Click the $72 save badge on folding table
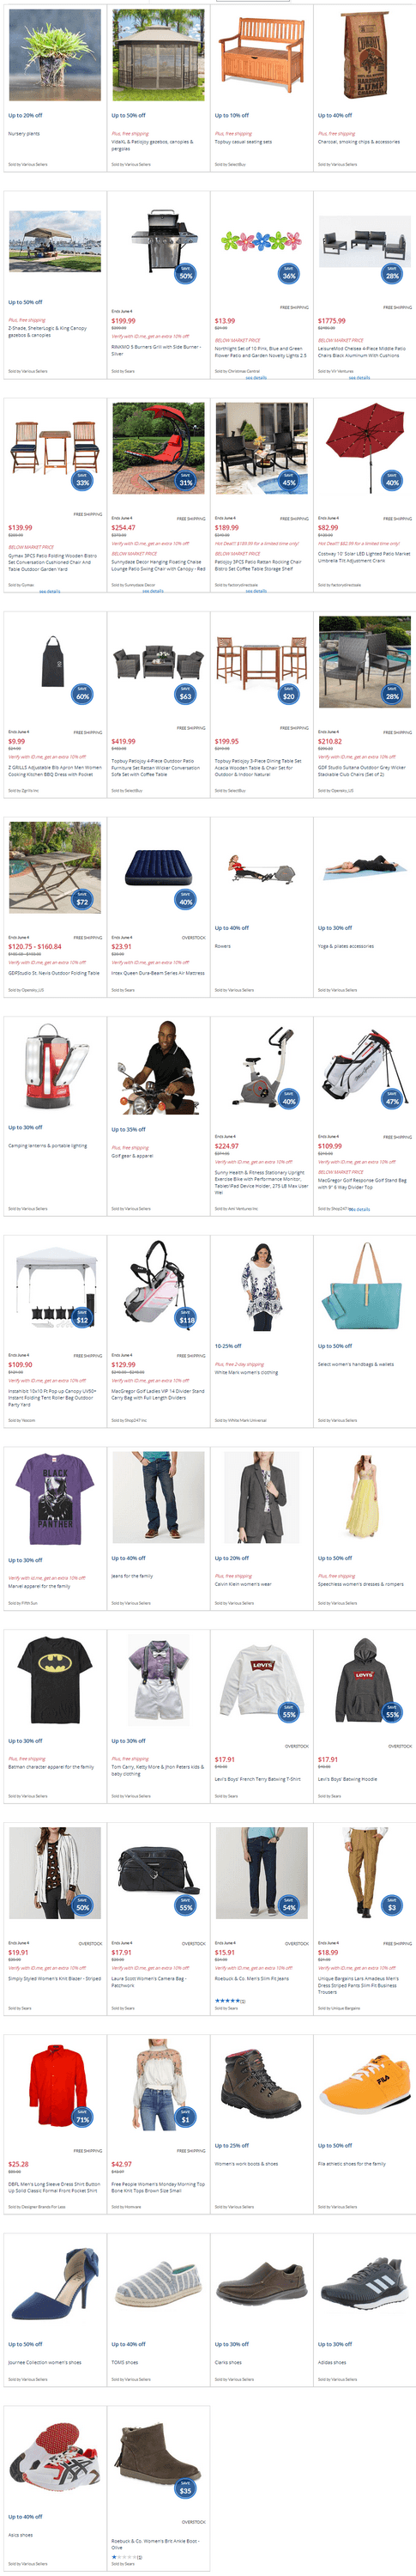 pyautogui.click(x=82, y=899)
